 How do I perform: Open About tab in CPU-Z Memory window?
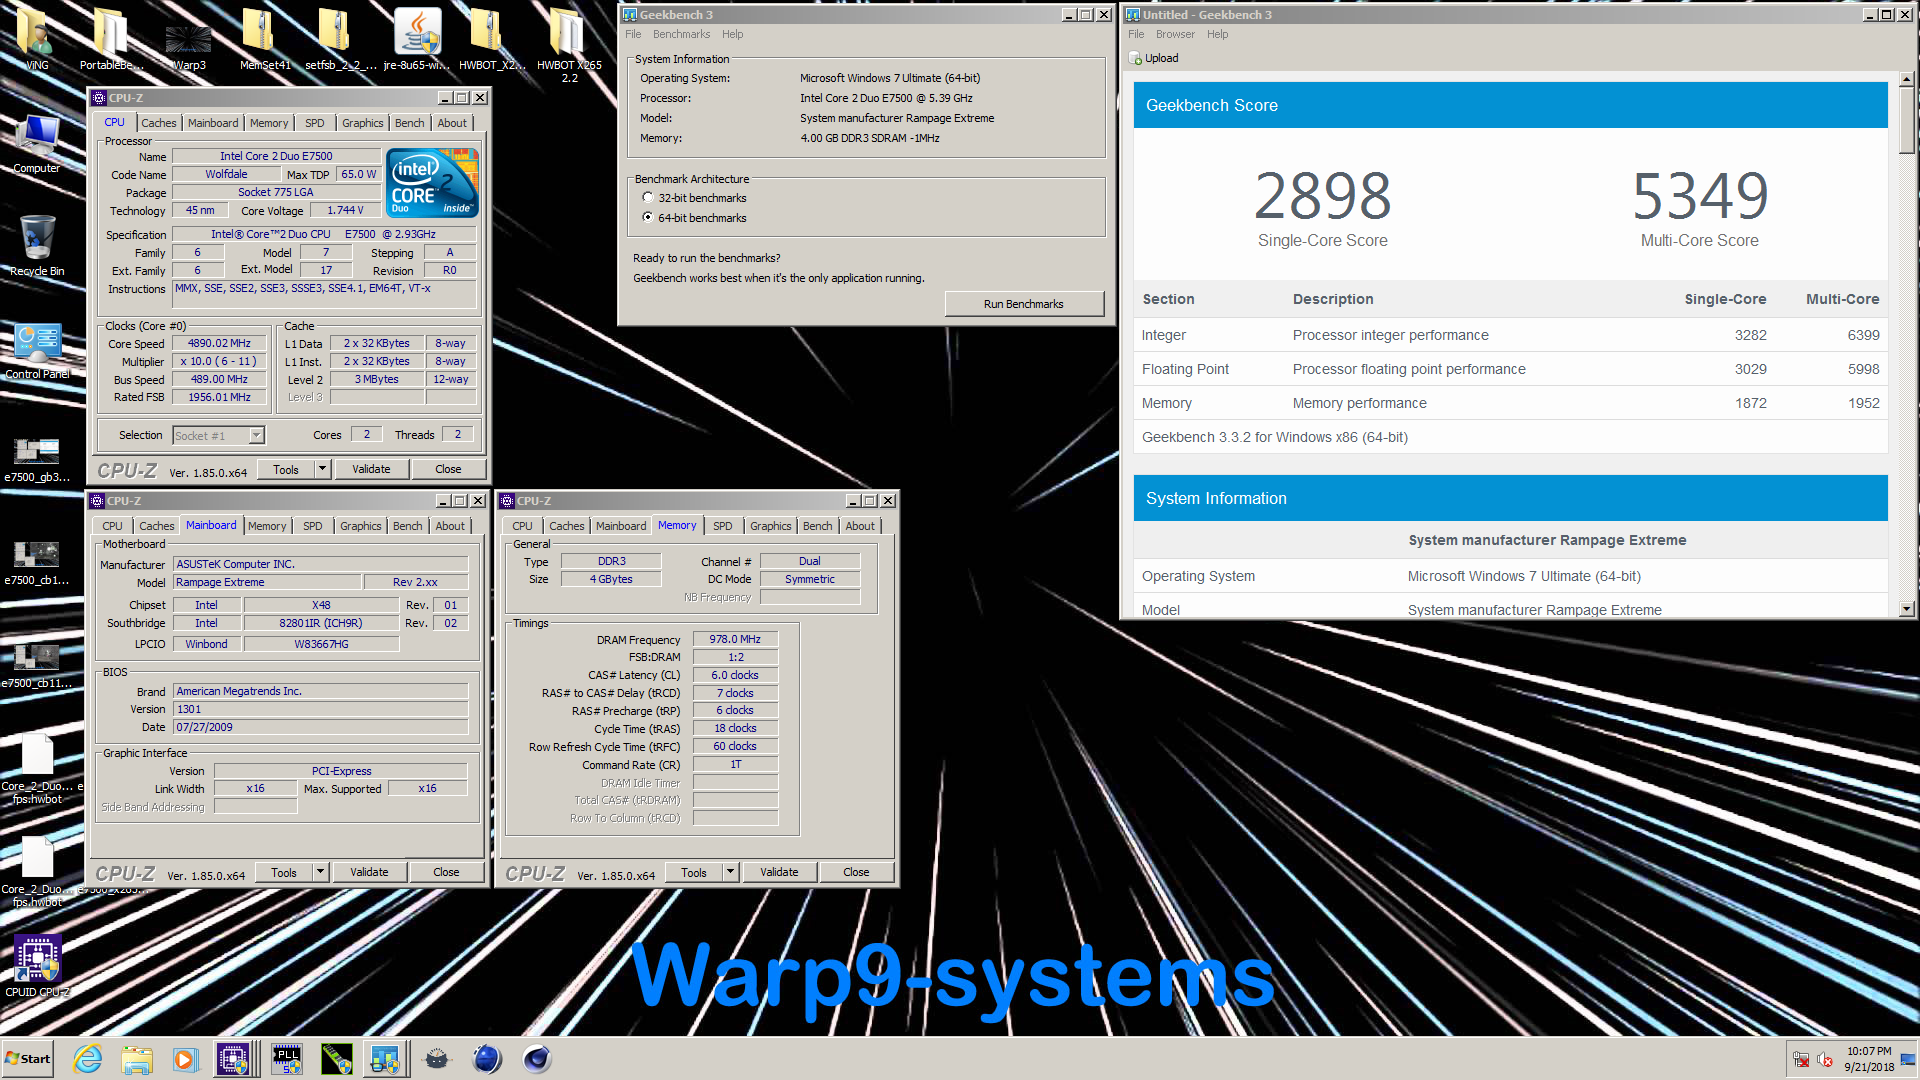click(x=860, y=526)
